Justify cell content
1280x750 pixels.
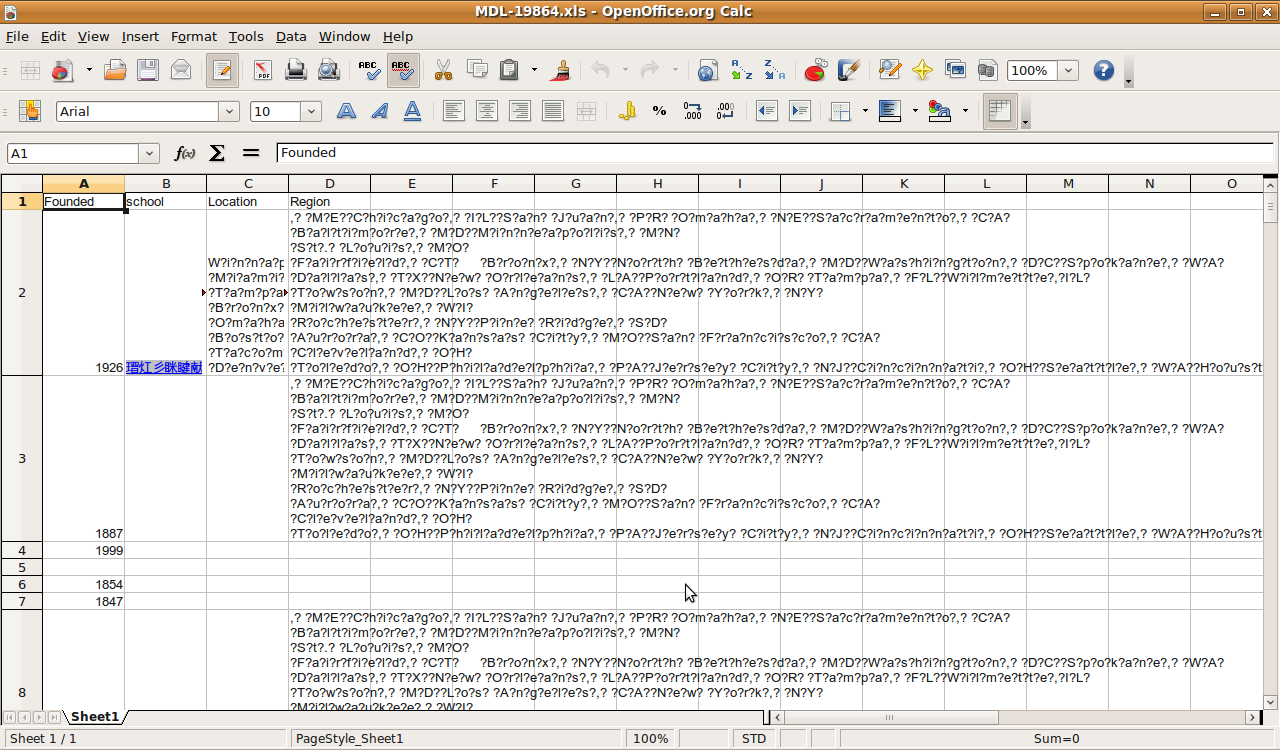pyautogui.click(x=553, y=111)
